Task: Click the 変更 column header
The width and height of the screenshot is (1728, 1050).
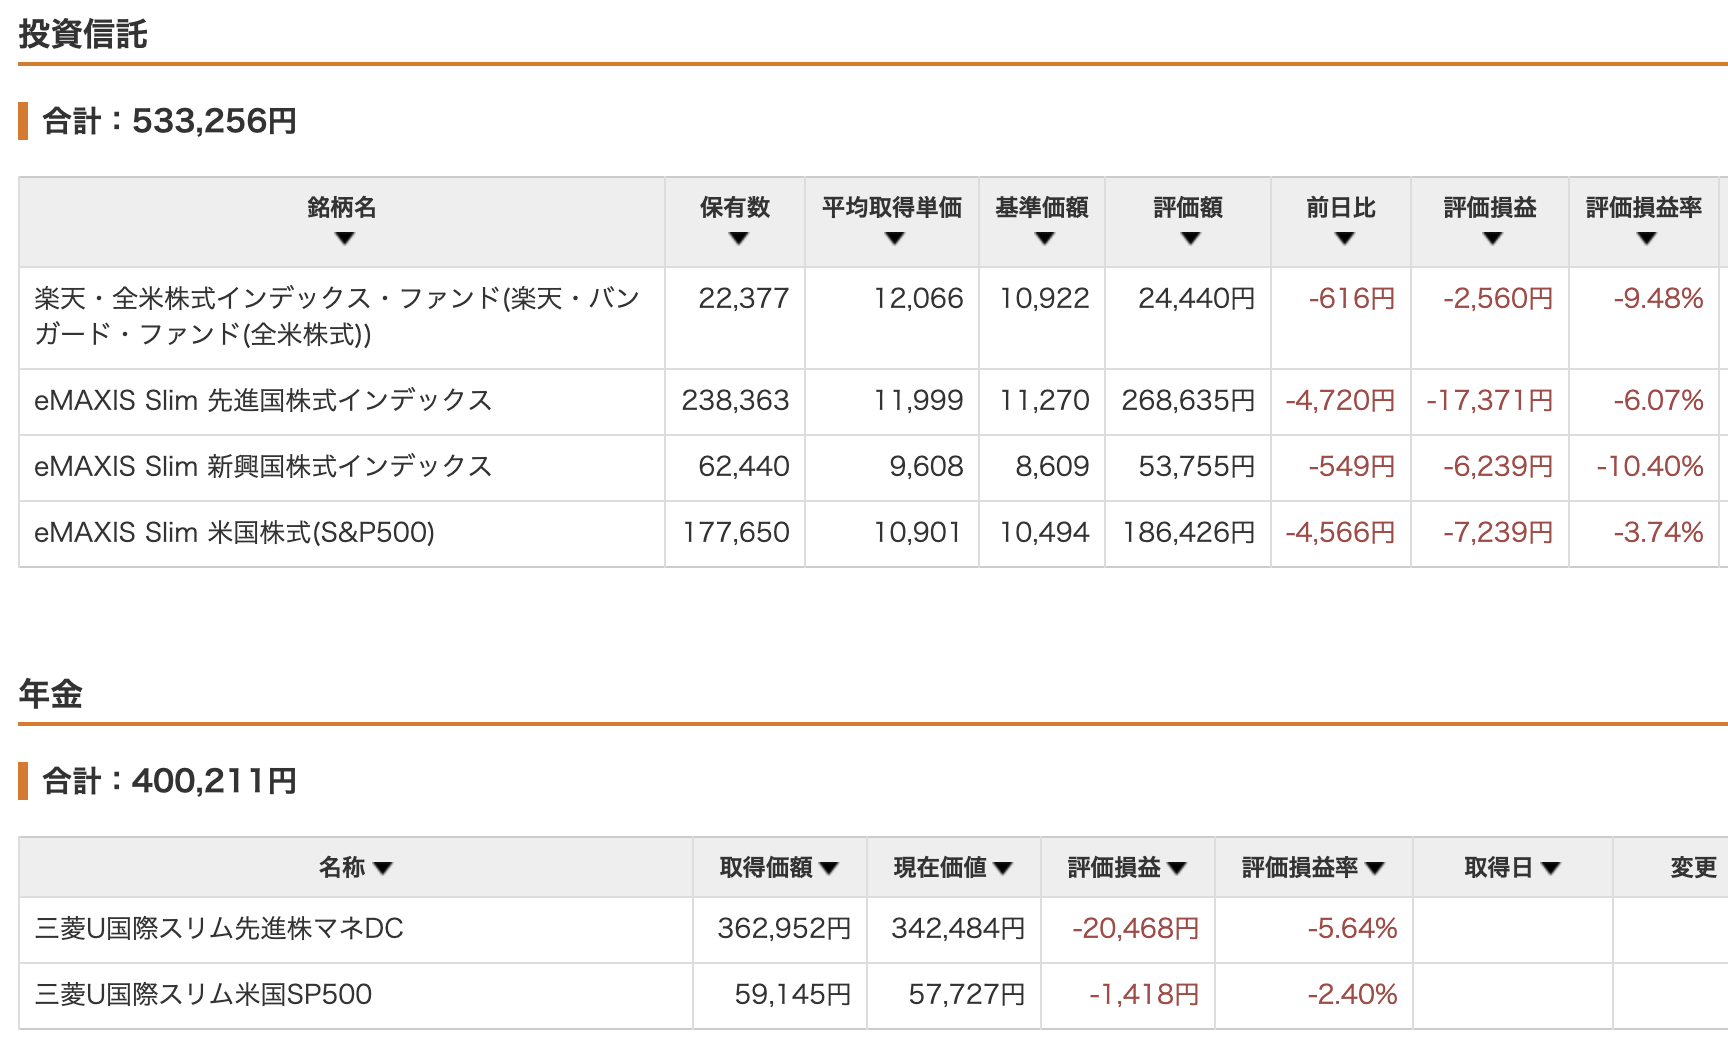Action: coord(1692,868)
